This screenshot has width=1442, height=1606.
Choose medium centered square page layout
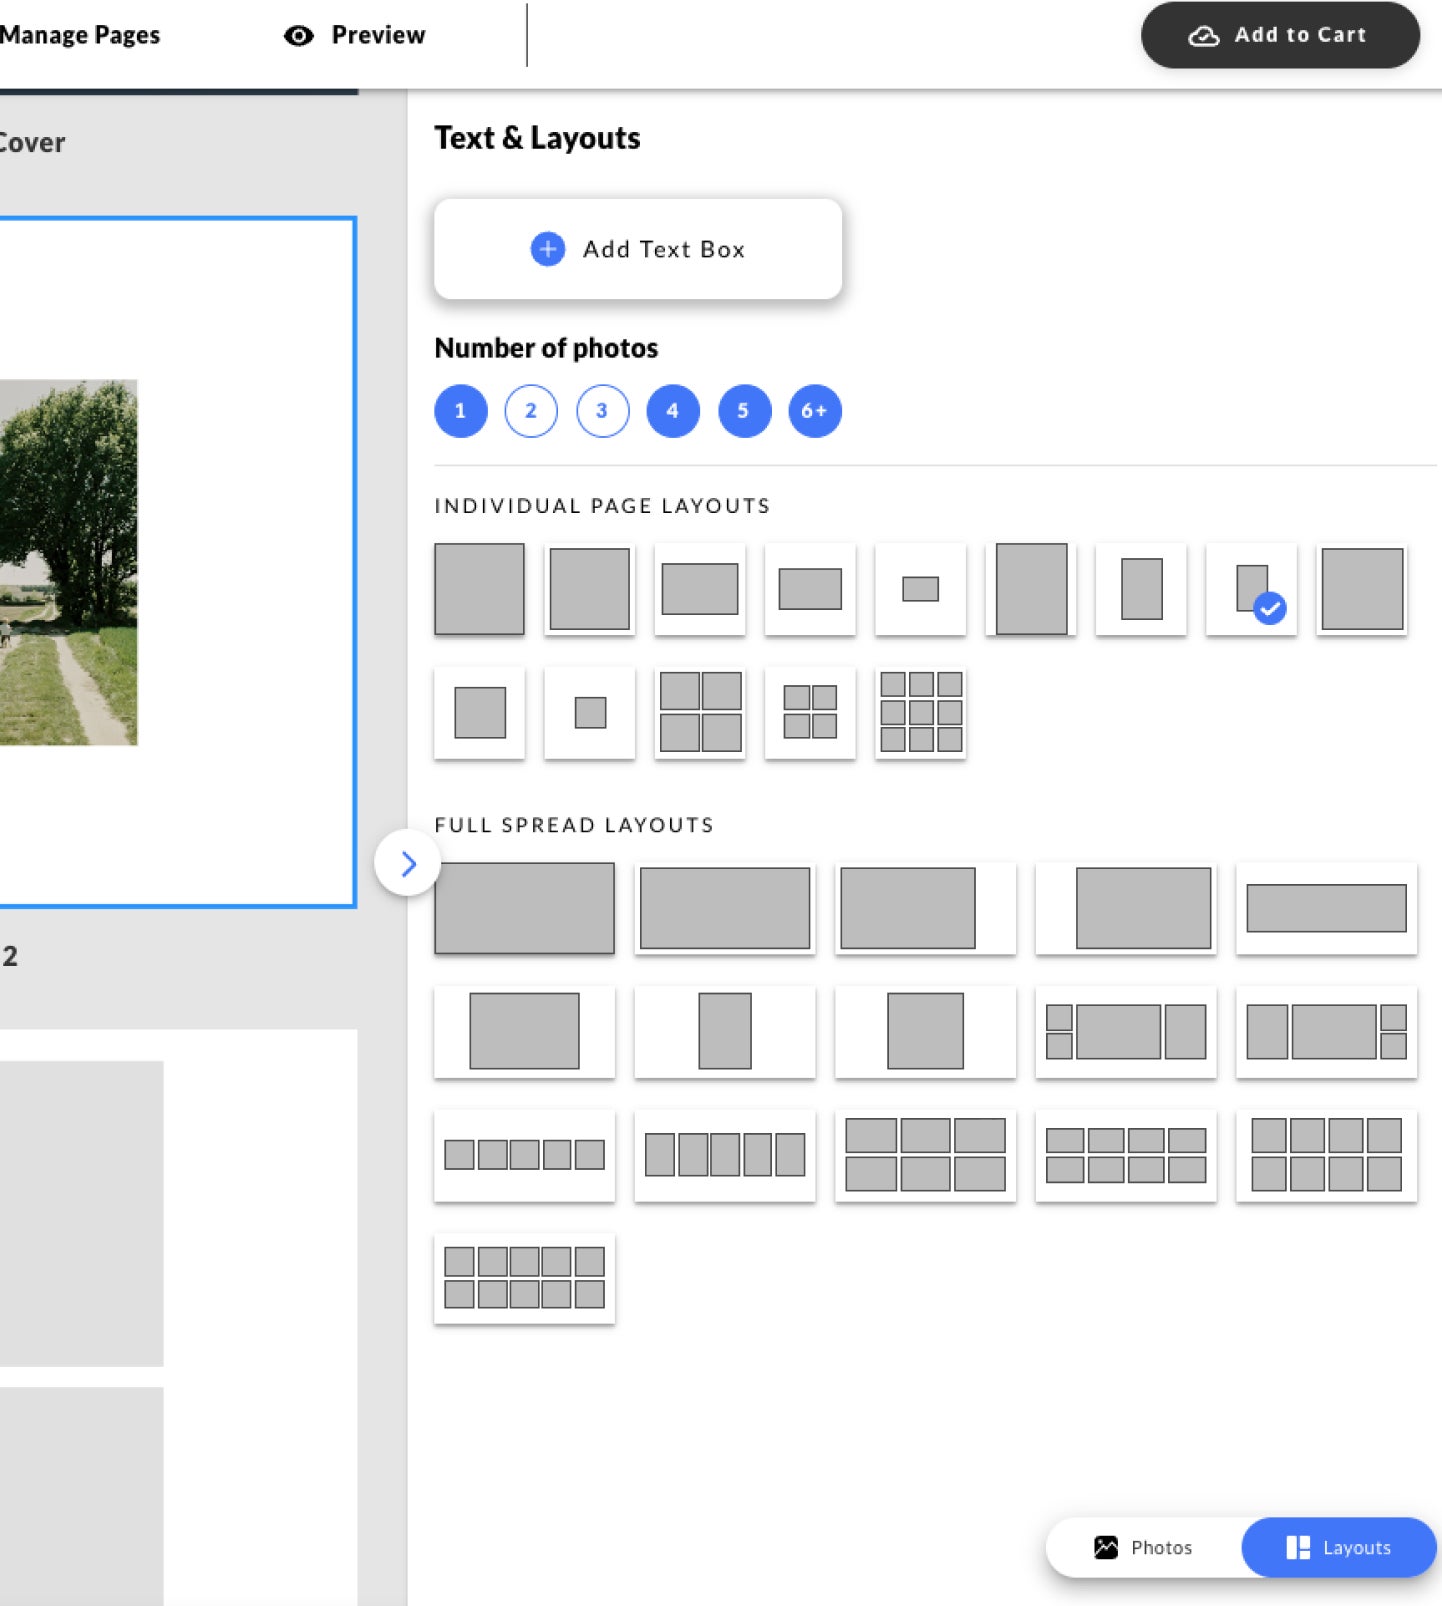click(480, 713)
